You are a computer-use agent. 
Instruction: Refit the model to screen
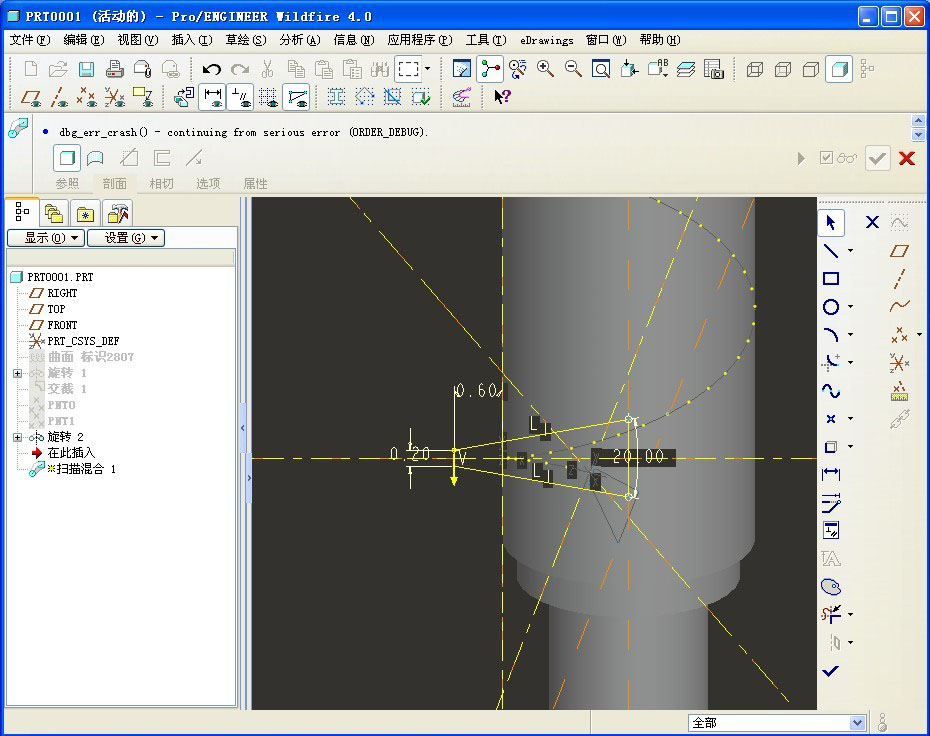601,69
